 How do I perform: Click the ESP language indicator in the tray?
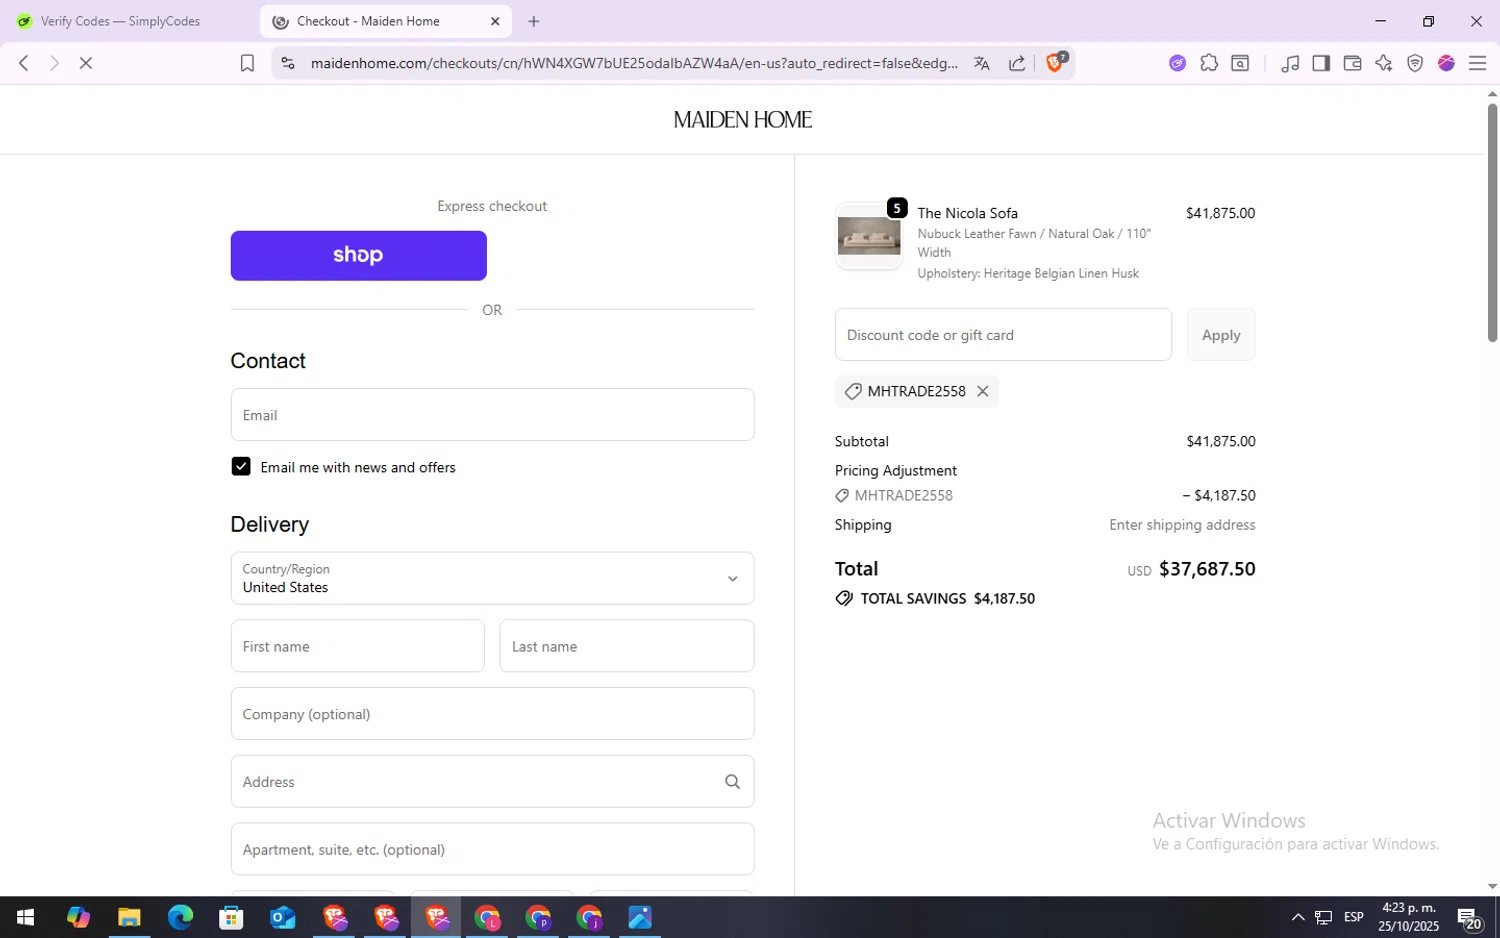click(x=1353, y=917)
